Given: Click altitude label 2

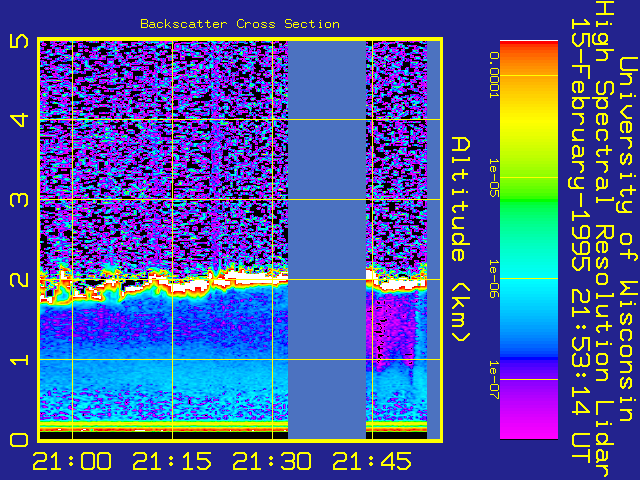Looking at the screenshot, I should [19, 280].
